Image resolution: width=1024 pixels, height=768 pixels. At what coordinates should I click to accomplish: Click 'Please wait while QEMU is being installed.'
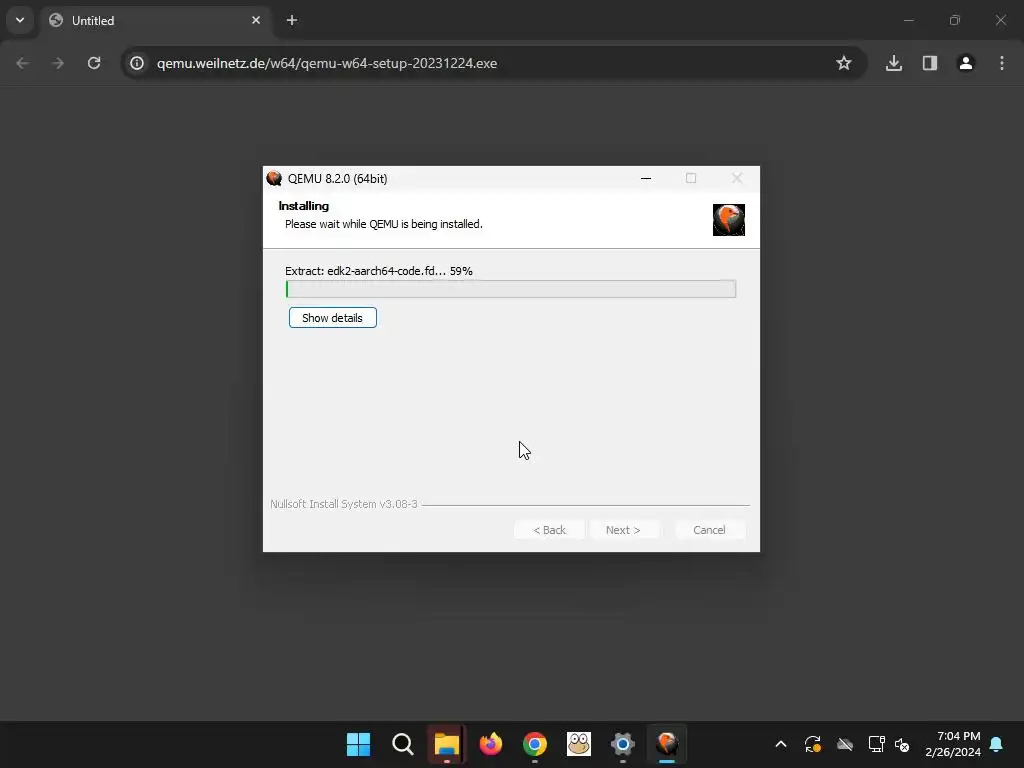[x=384, y=224]
